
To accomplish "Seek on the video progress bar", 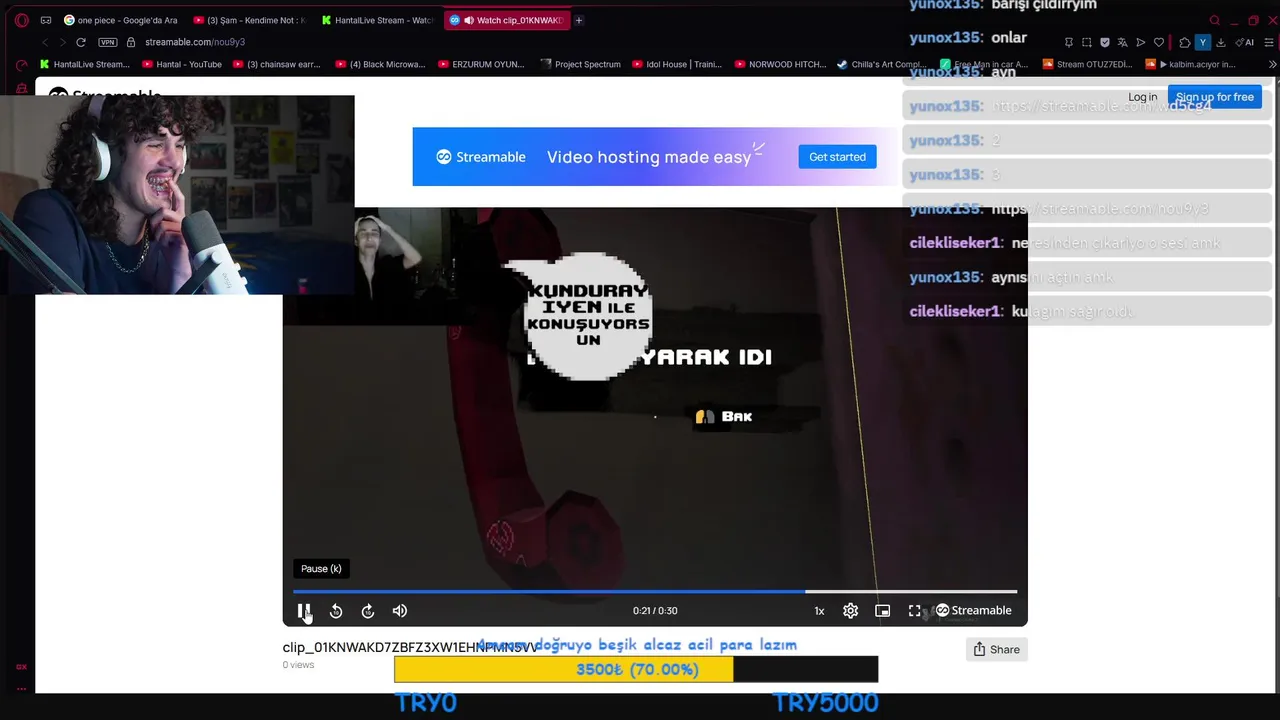I will click(x=655, y=592).
